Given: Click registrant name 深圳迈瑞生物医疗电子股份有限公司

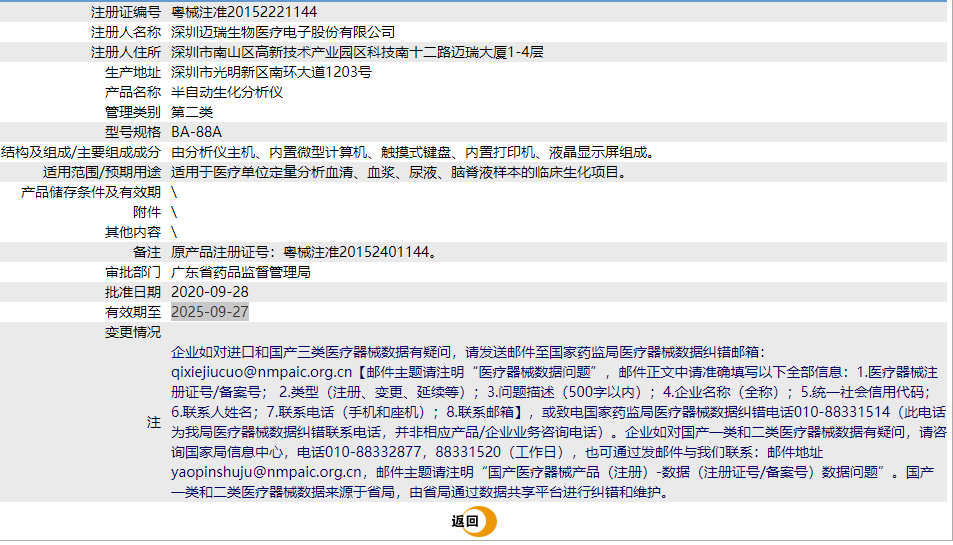Looking at the screenshot, I should coord(283,32).
